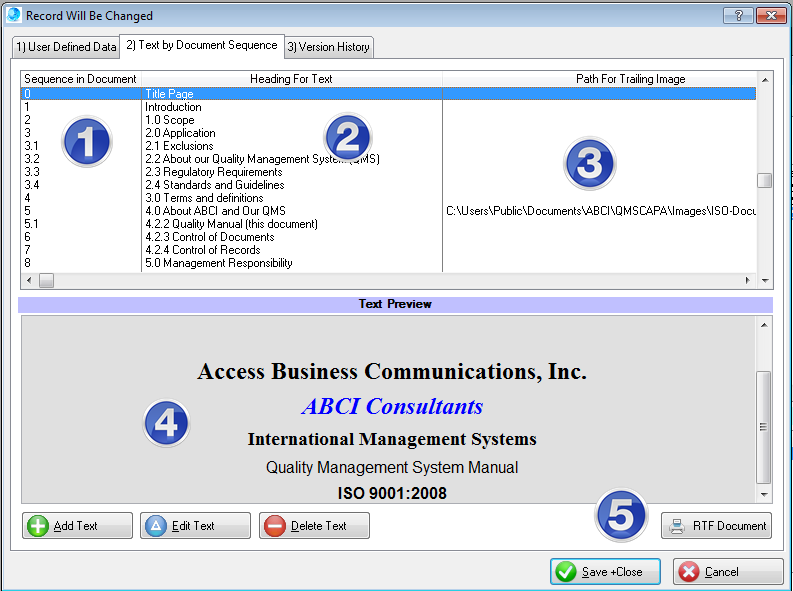793x591 pixels.
Task: Click the Cancel button label
Action: click(722, 572)
